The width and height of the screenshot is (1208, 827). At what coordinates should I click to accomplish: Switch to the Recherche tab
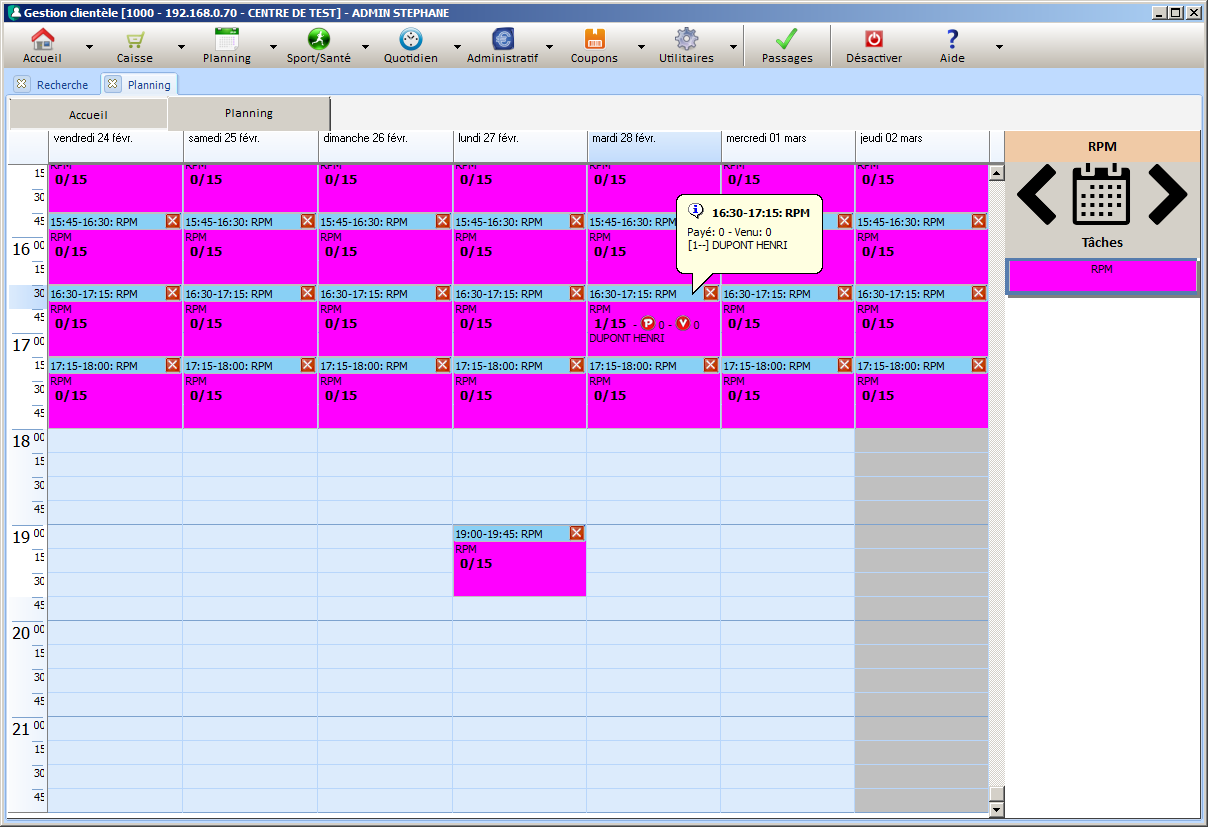[62, 85]
